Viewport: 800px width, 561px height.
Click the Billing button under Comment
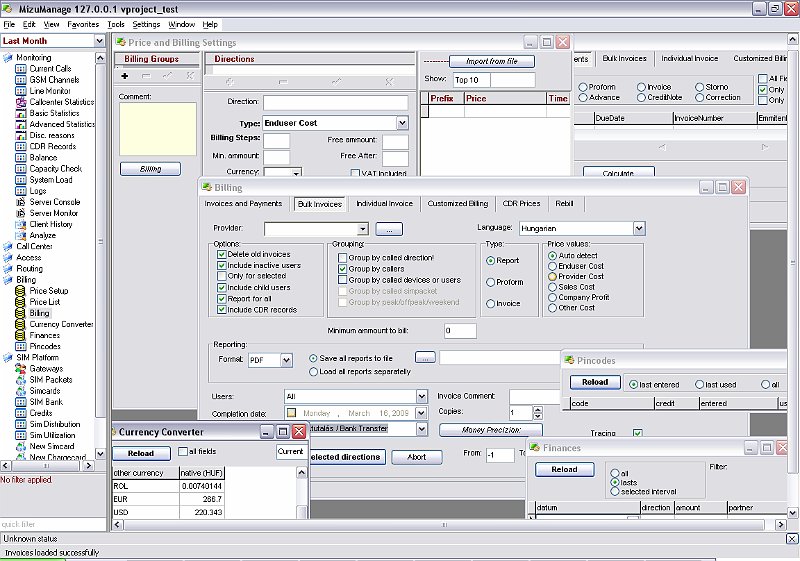pyautogui.click(x=151, y=169)
